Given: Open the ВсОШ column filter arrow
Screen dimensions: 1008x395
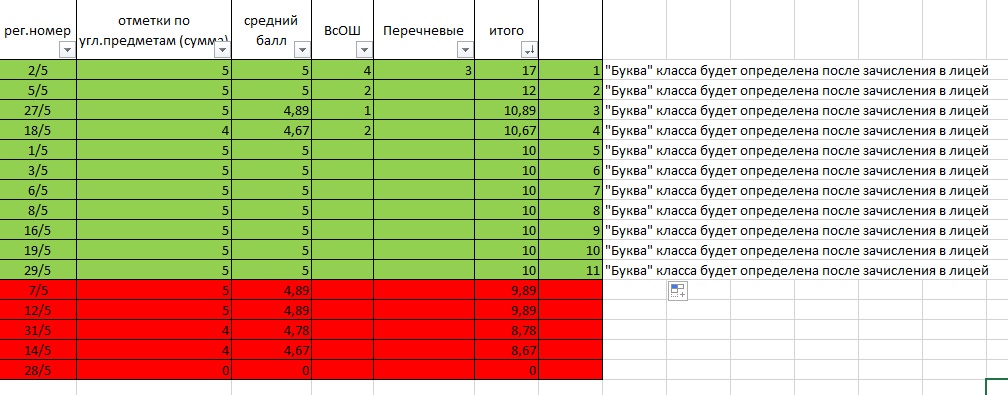Looking at the screenshot, I should 364,50.
